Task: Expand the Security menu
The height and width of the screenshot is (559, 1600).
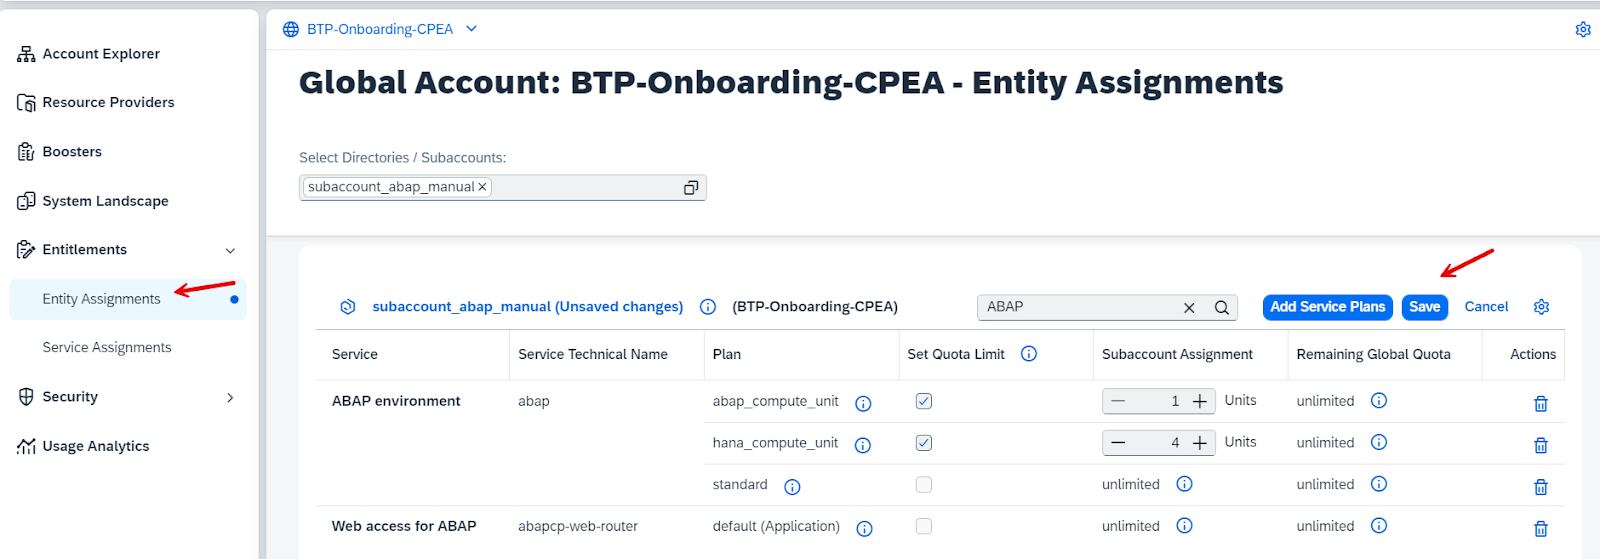Action: point(230,397)
